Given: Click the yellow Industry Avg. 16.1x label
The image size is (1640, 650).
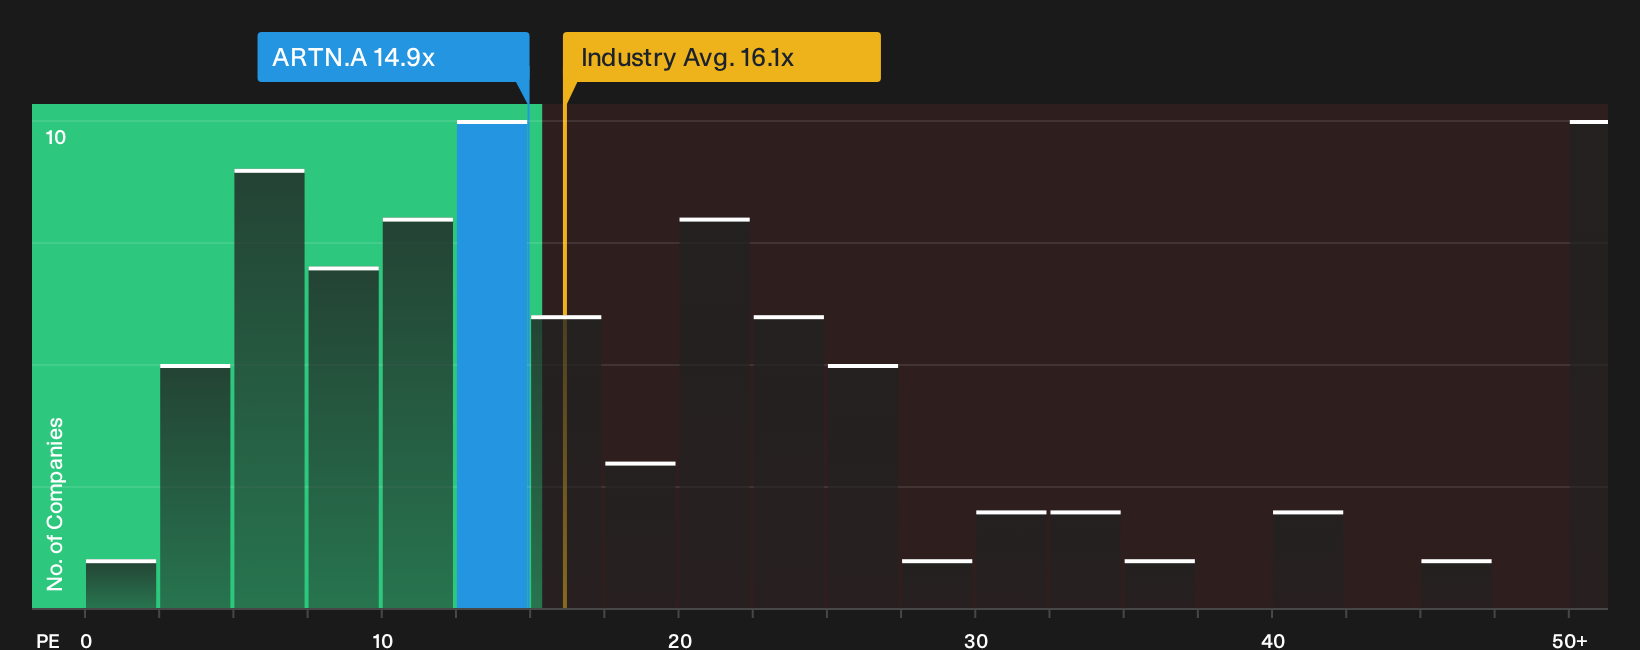Looking at the screenshot, I should [x=721, y=57].
